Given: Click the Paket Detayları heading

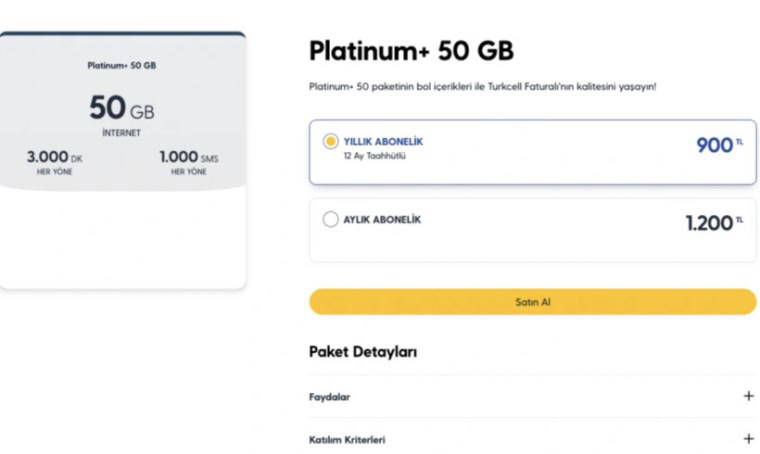Looking at the screenshot, I should click(x=363, y=352).
